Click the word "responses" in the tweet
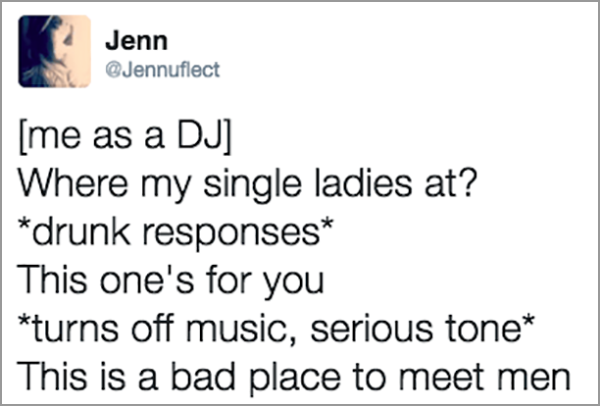The height and width of the screenshot is (406, 600). tap(231, 236)
